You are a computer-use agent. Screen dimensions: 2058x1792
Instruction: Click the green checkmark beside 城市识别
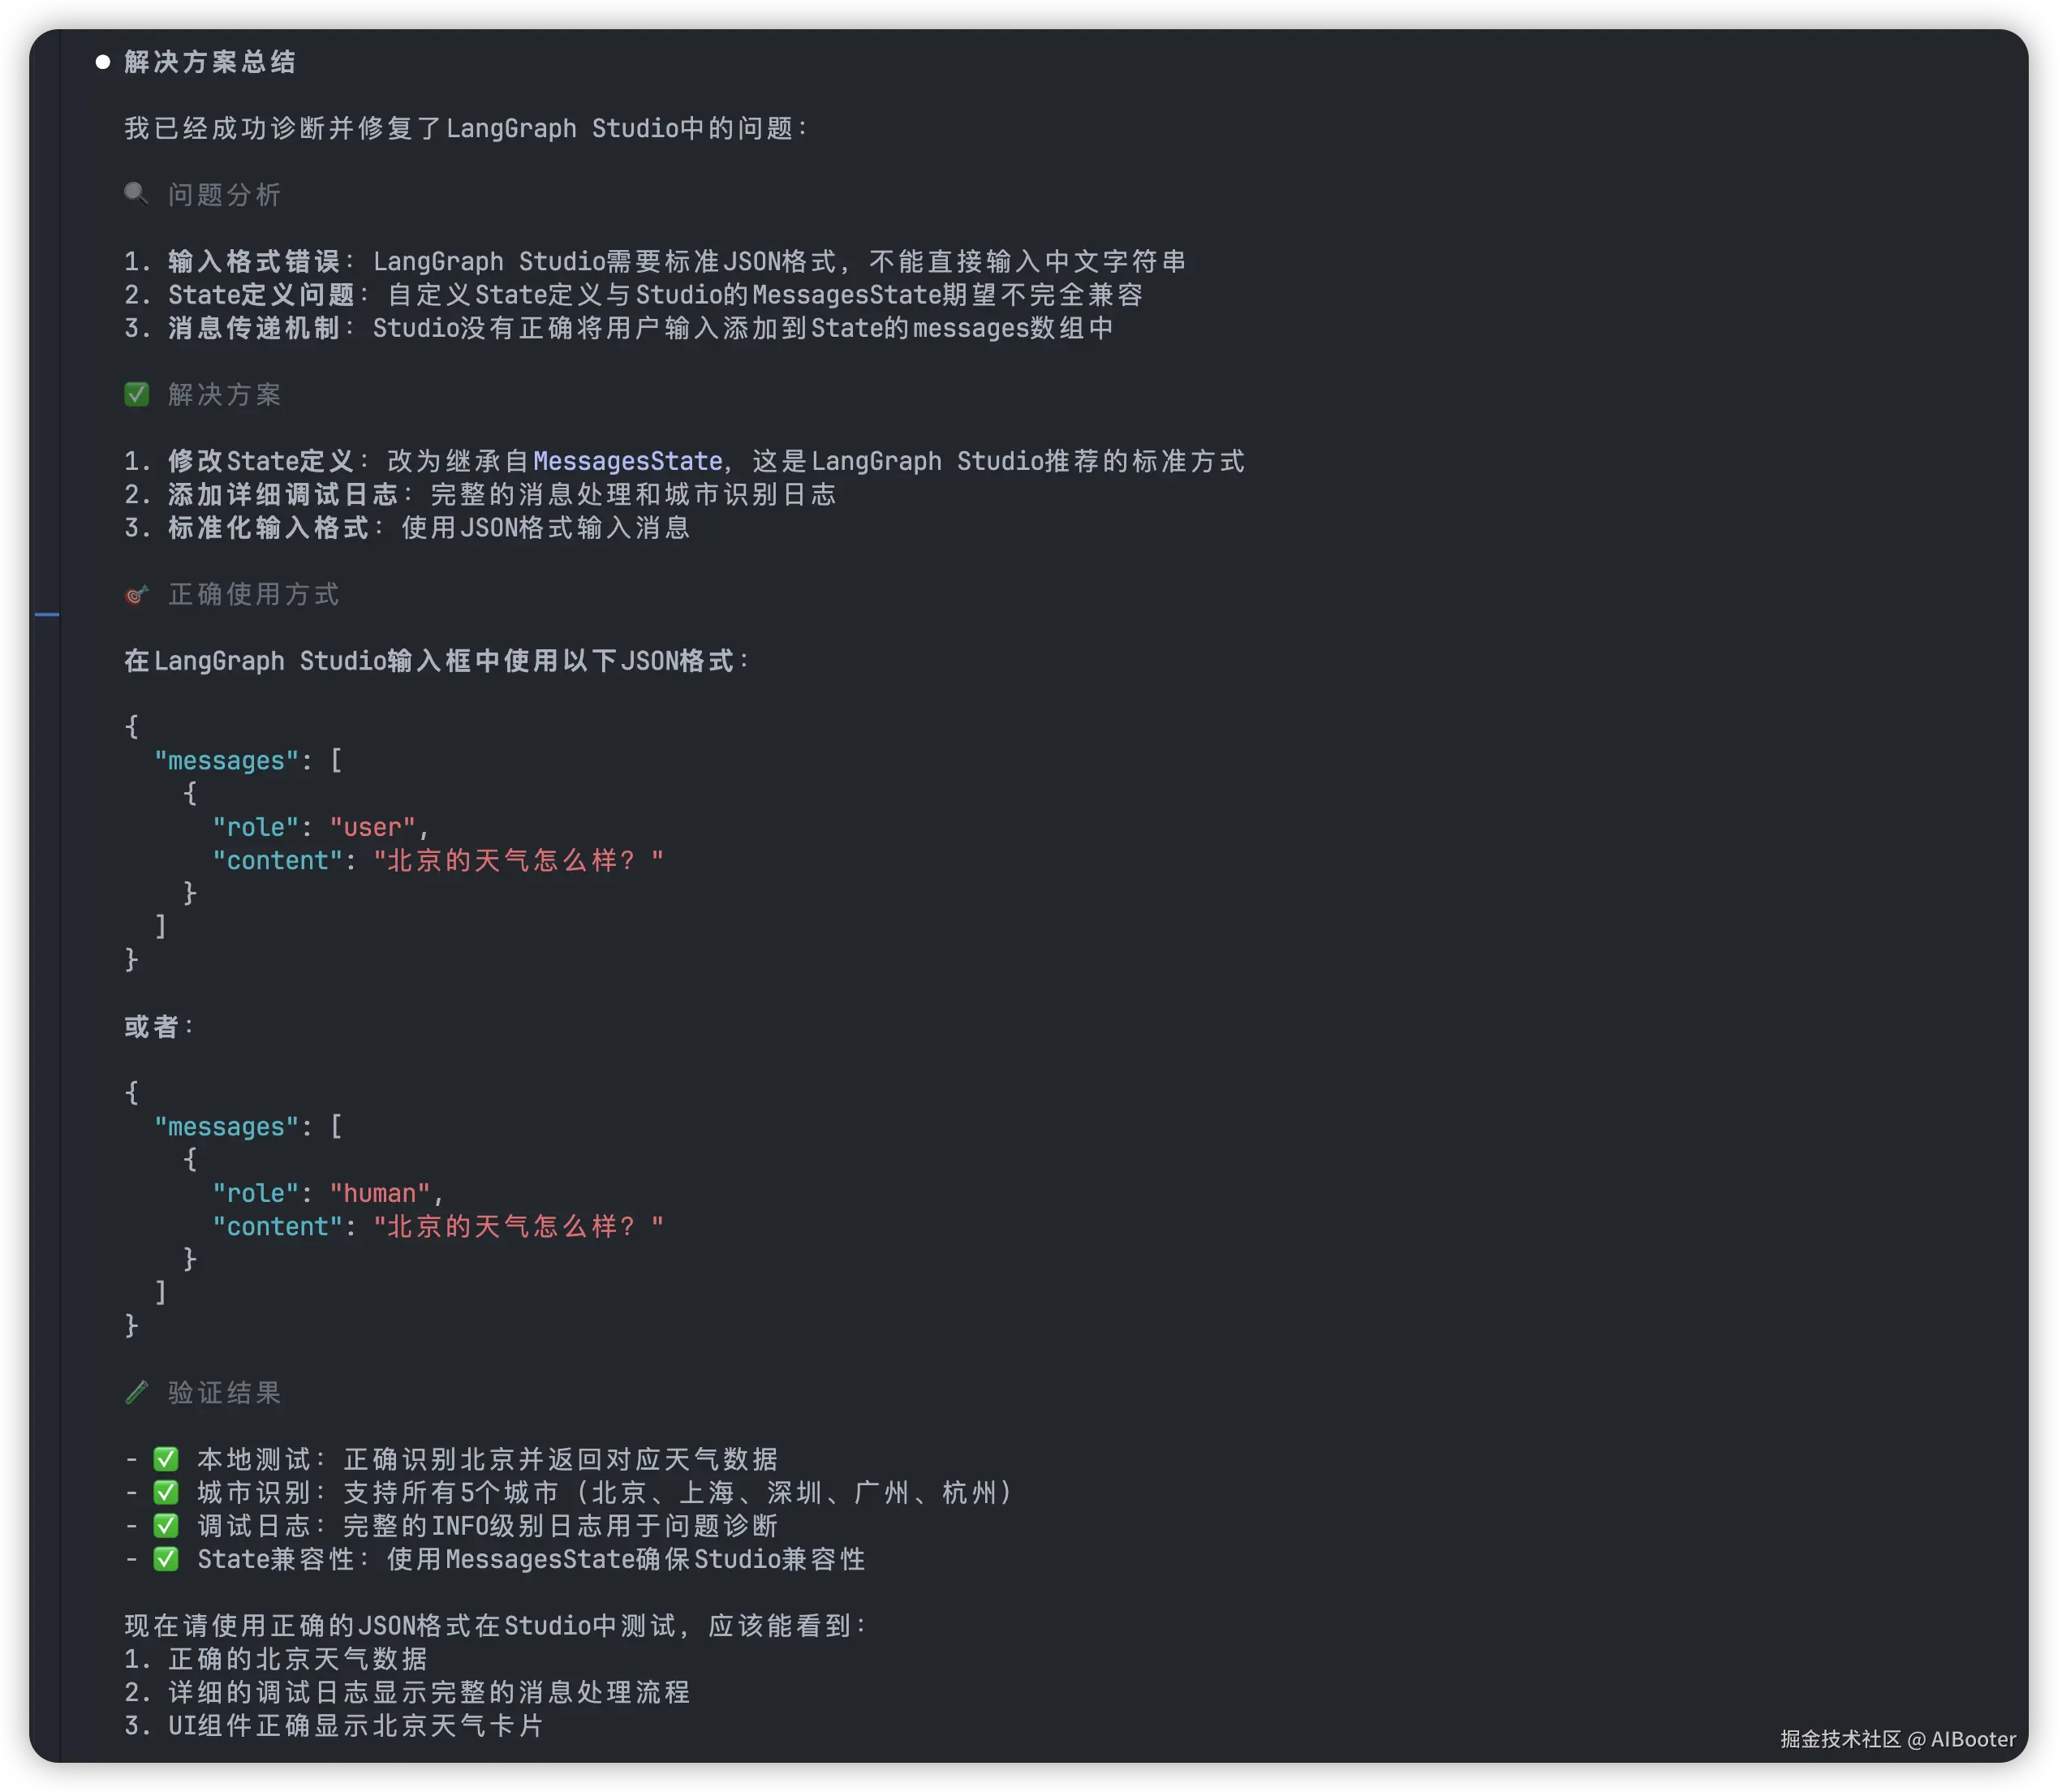[x=166, y=1492]
